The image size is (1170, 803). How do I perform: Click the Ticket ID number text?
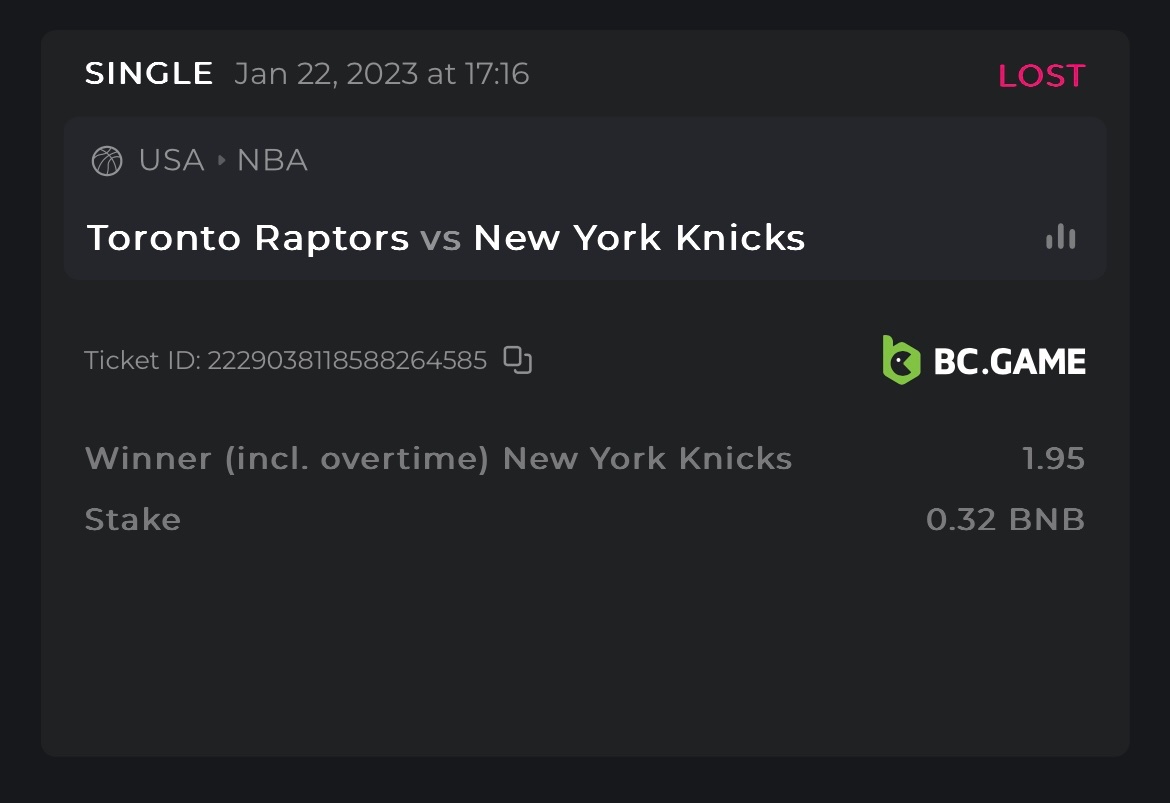346,360
